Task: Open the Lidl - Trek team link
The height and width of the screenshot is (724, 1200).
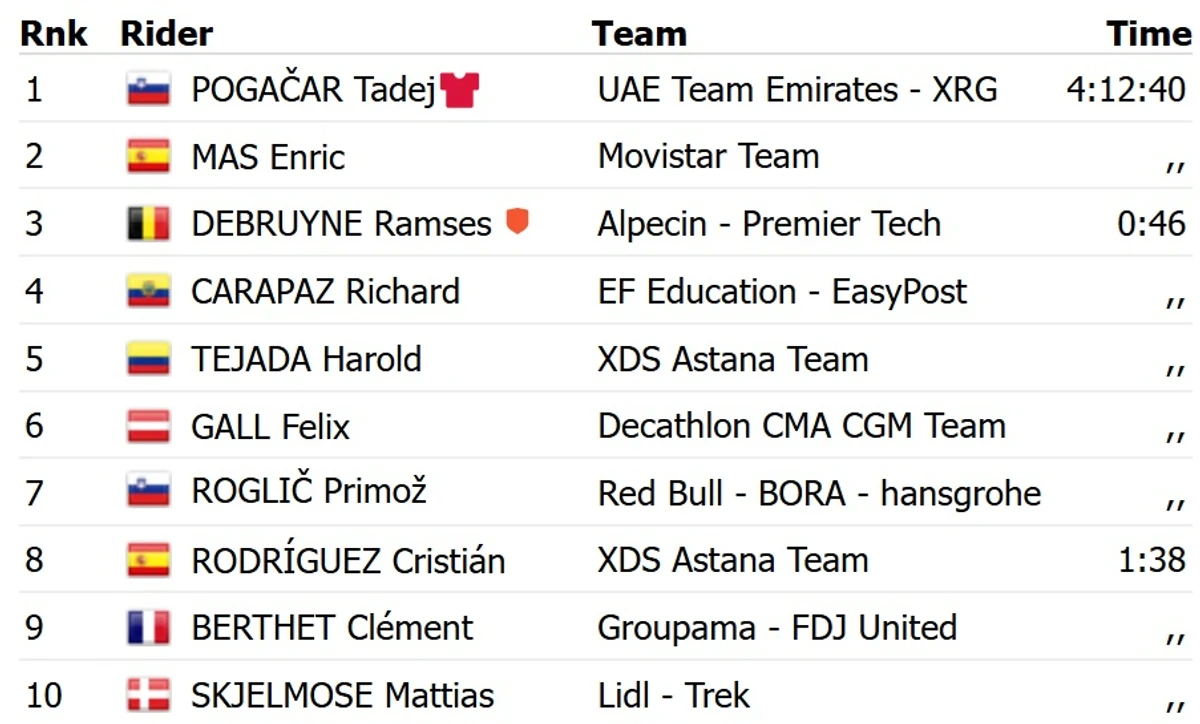Action: [x=674, y=694]
